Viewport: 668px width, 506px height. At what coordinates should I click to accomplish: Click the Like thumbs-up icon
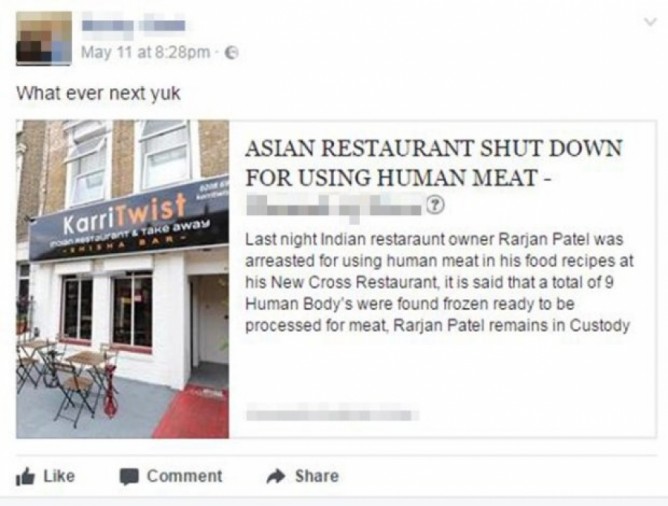(x=25, y=477)
